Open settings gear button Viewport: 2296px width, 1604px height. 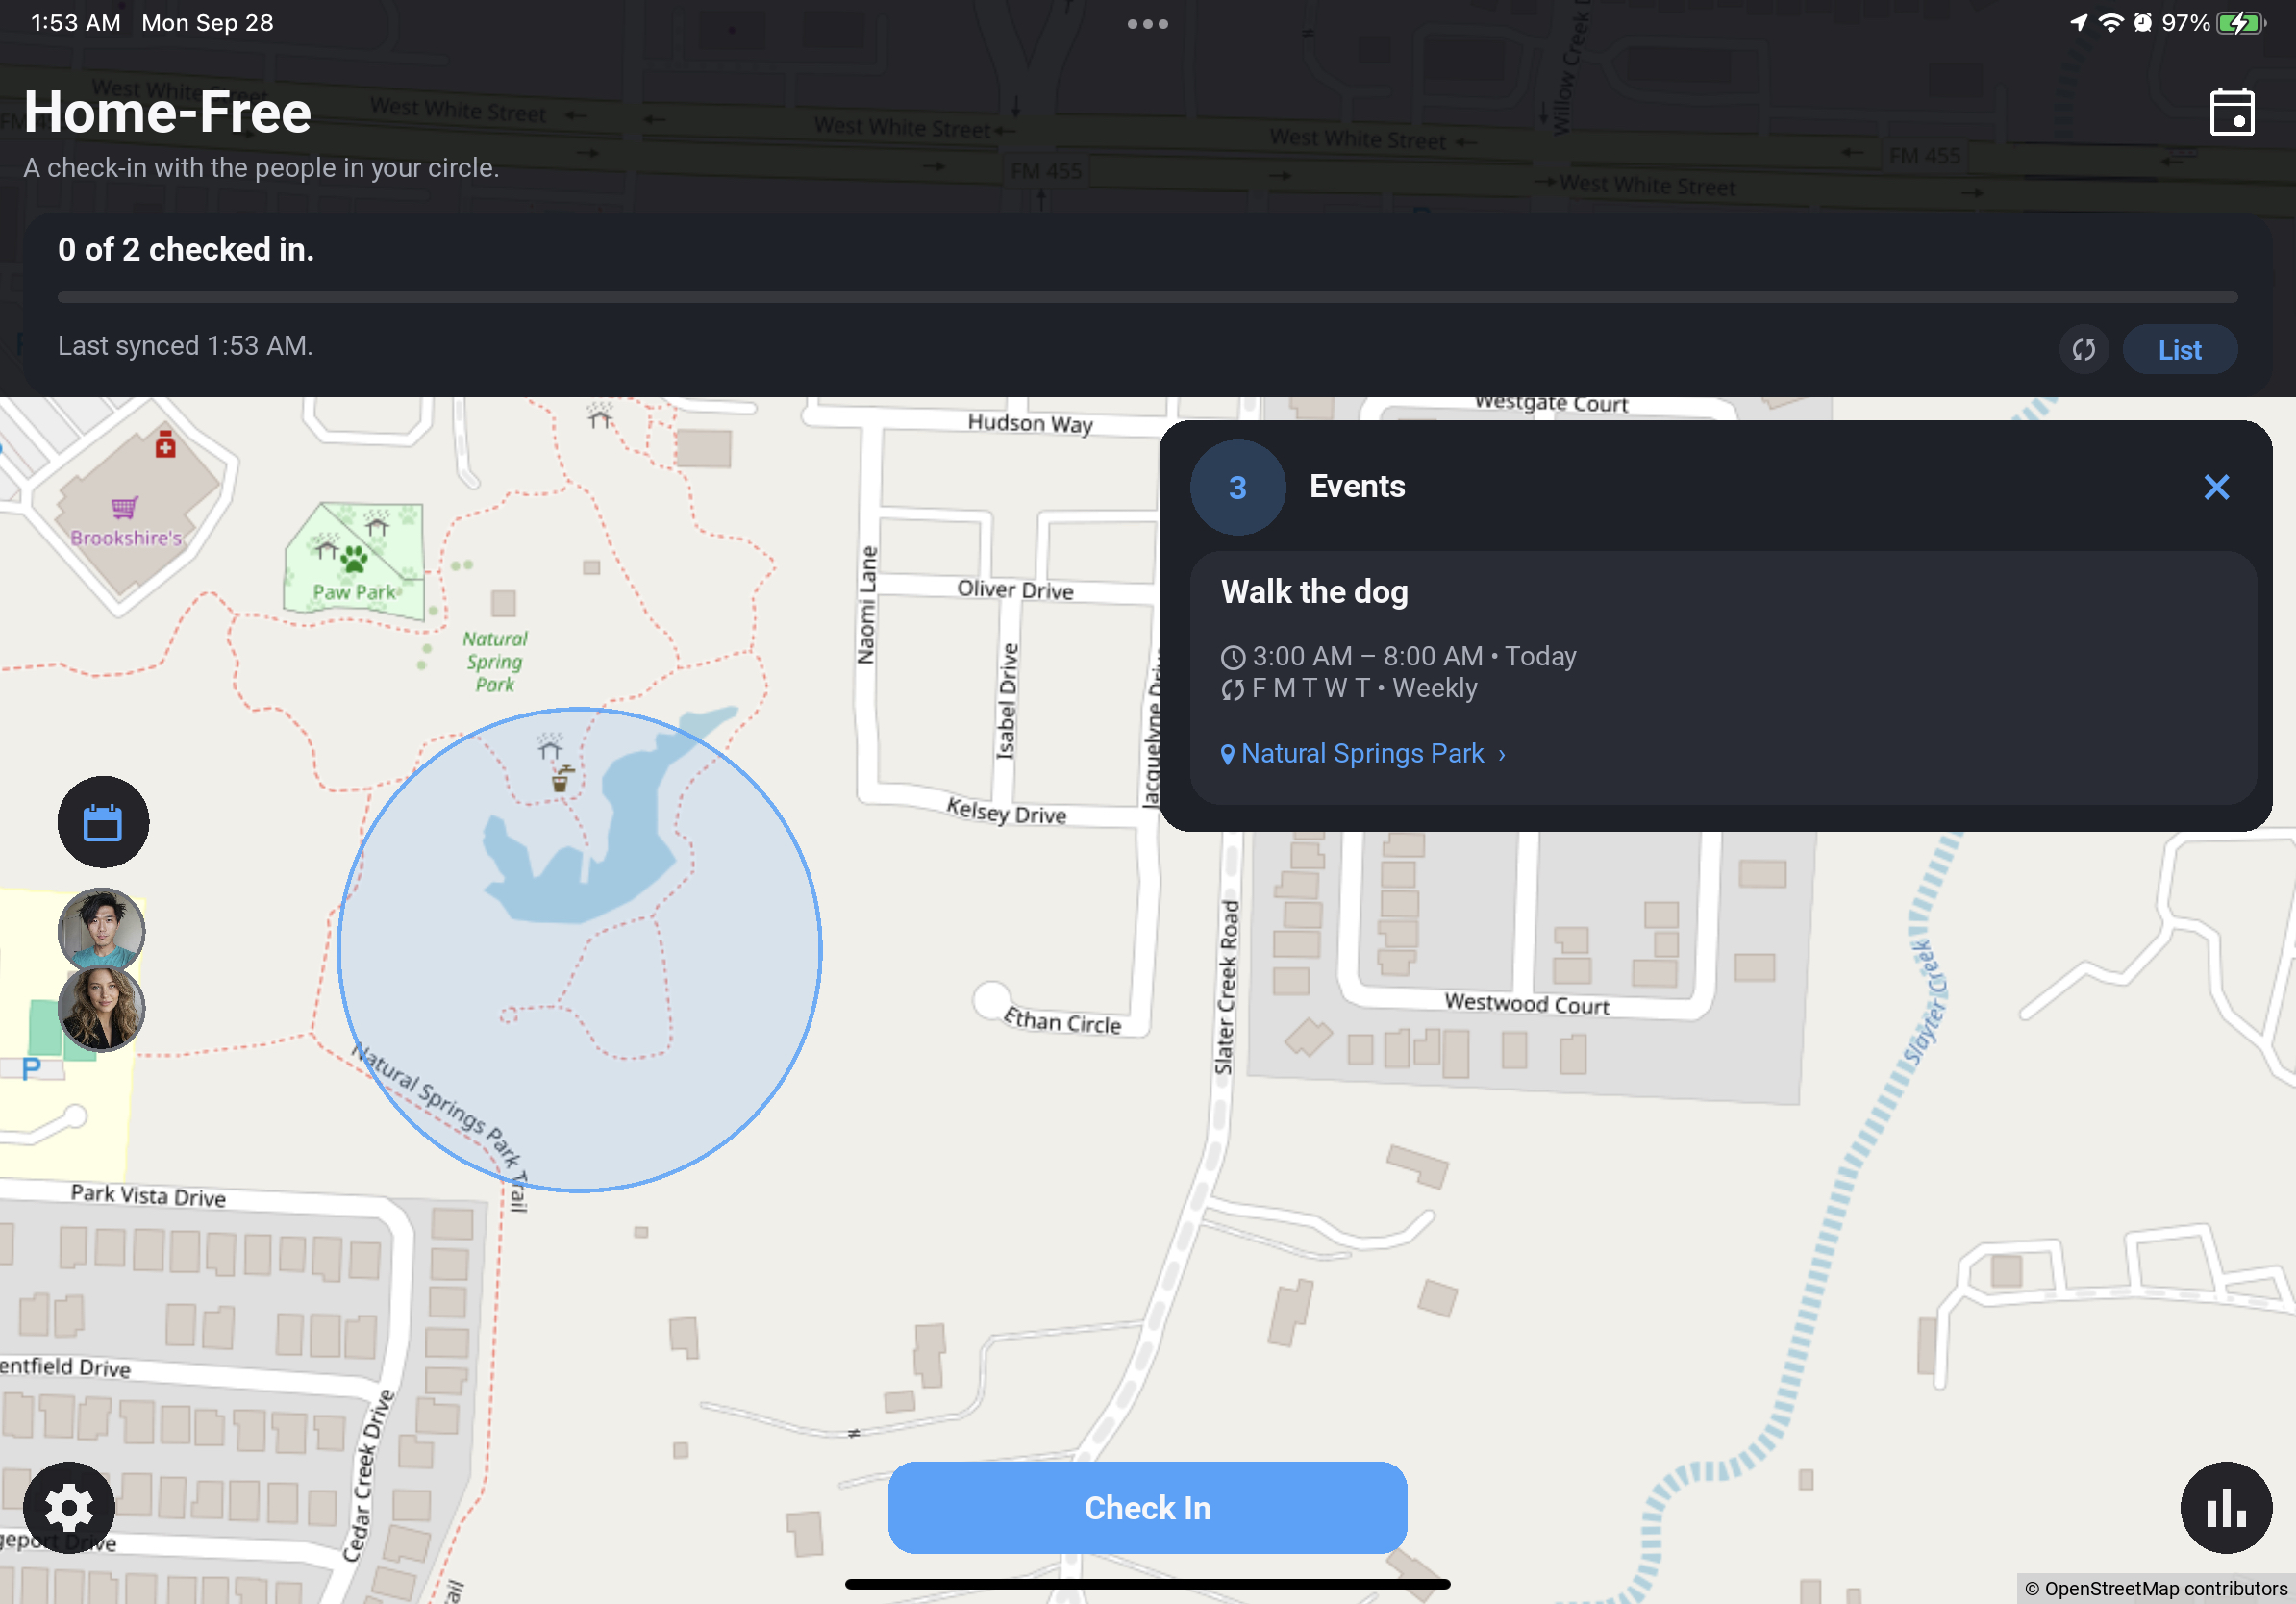point(69,1507)
